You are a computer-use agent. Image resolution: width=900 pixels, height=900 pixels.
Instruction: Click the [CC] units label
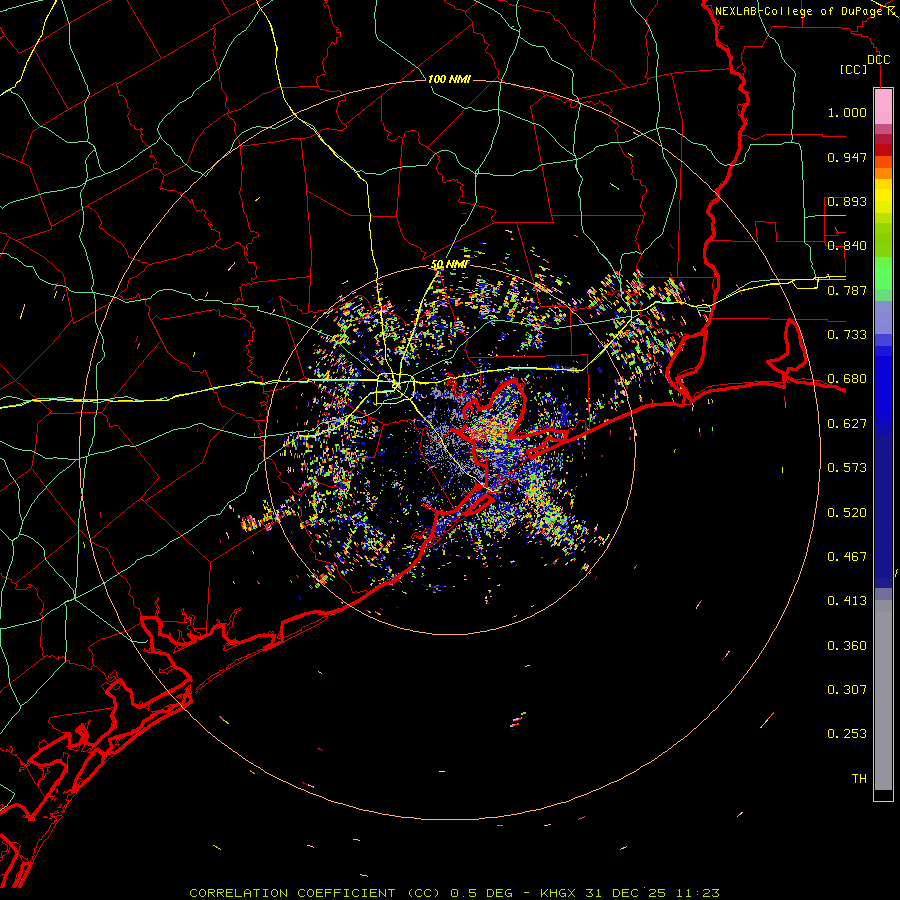pos(853,69)
